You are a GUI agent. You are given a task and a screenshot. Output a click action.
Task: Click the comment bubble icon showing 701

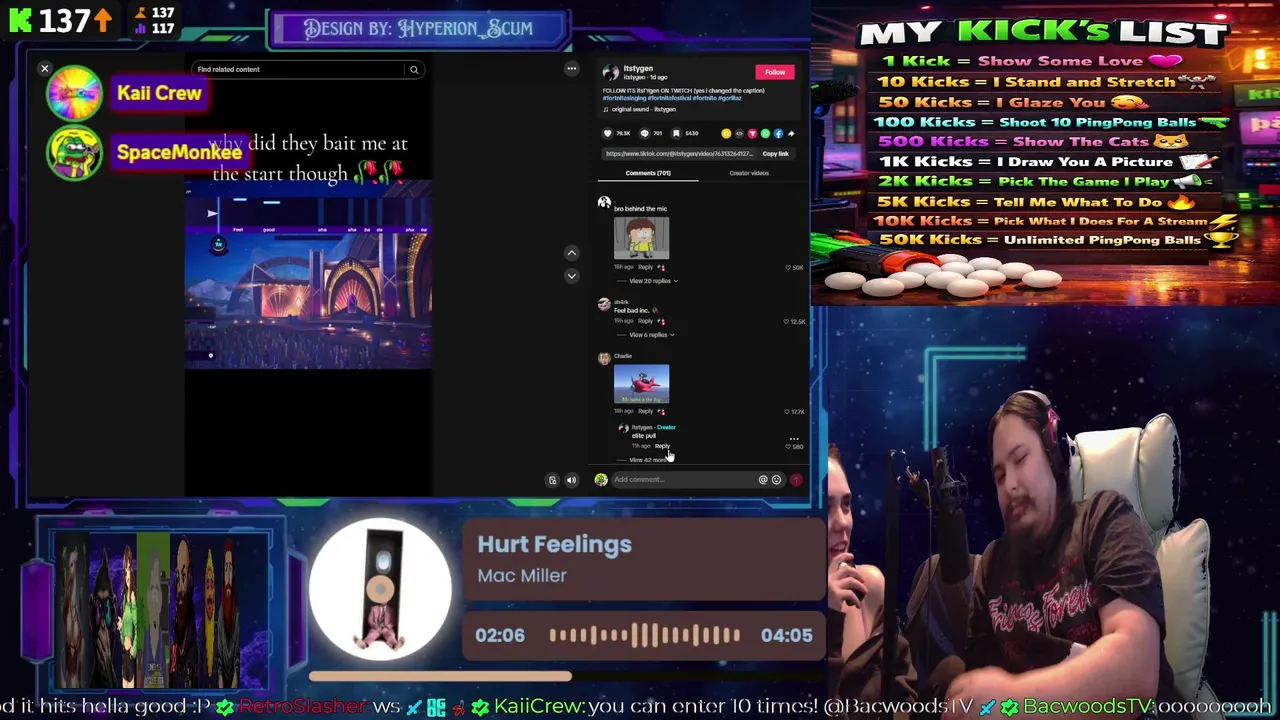click(x=644, y=133)
